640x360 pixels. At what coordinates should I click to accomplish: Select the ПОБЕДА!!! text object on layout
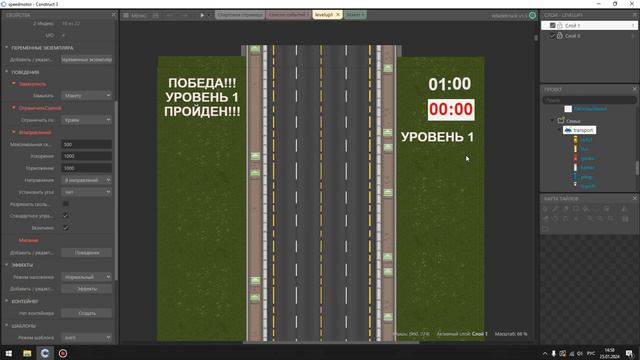[202, 97]
